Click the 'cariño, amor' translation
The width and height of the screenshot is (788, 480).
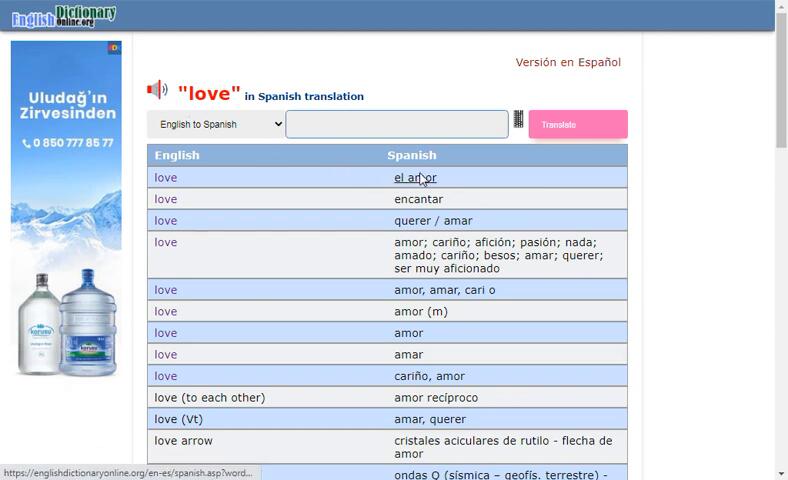point(429,376)
